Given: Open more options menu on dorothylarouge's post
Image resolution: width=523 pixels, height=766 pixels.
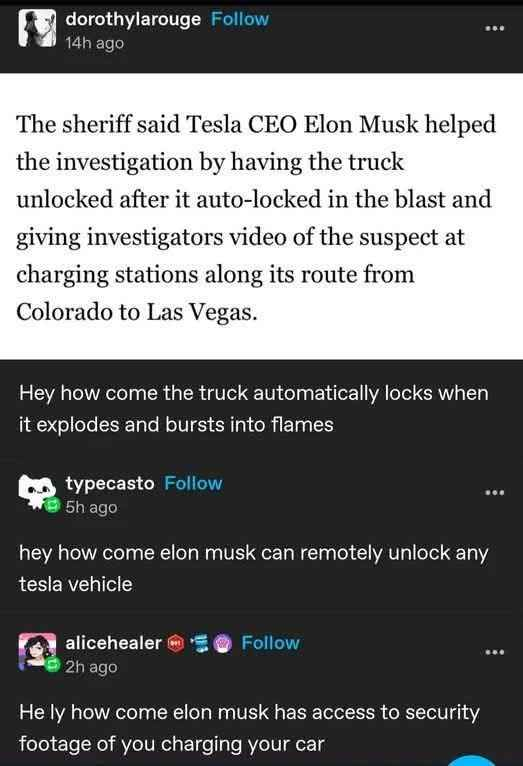Looking at the screenshot, I should [494, 28].
